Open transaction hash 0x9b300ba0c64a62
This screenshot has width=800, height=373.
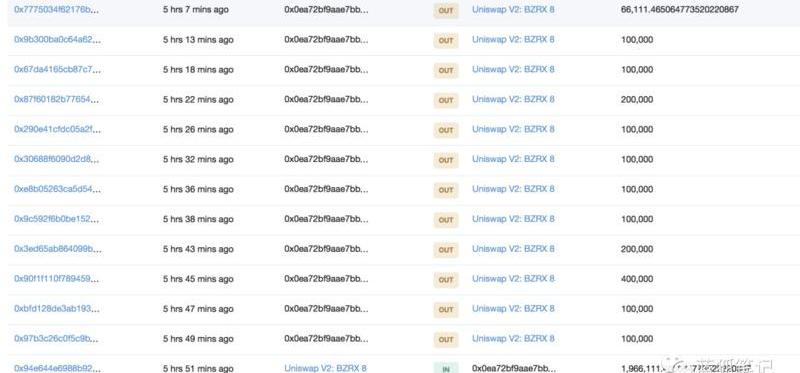pos(57,40)
